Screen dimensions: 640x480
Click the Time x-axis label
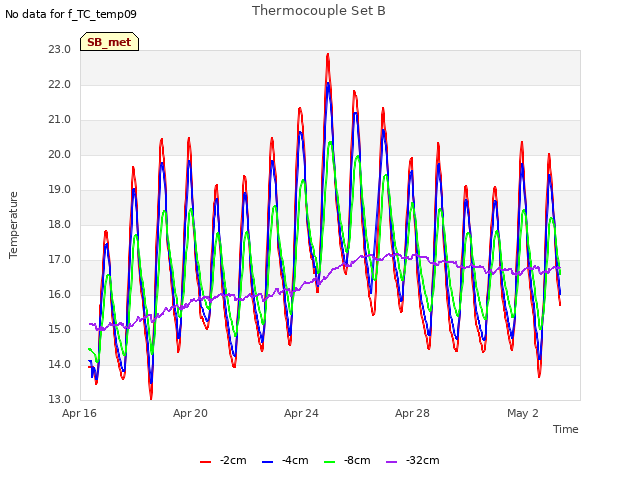[x=566, y=429]
